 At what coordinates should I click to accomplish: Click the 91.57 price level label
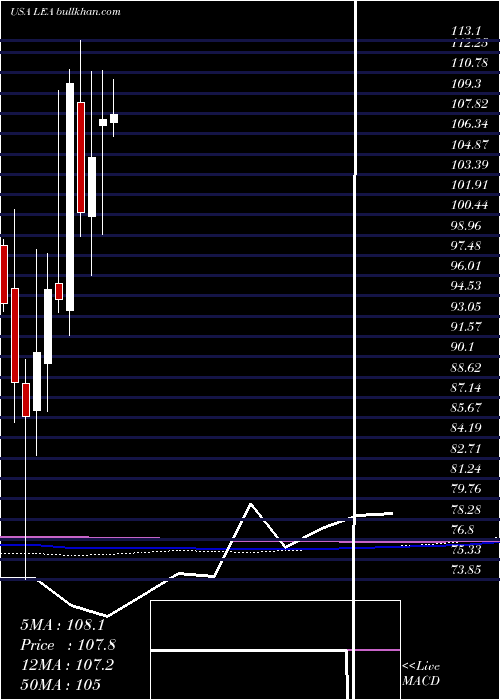(466, 327)
